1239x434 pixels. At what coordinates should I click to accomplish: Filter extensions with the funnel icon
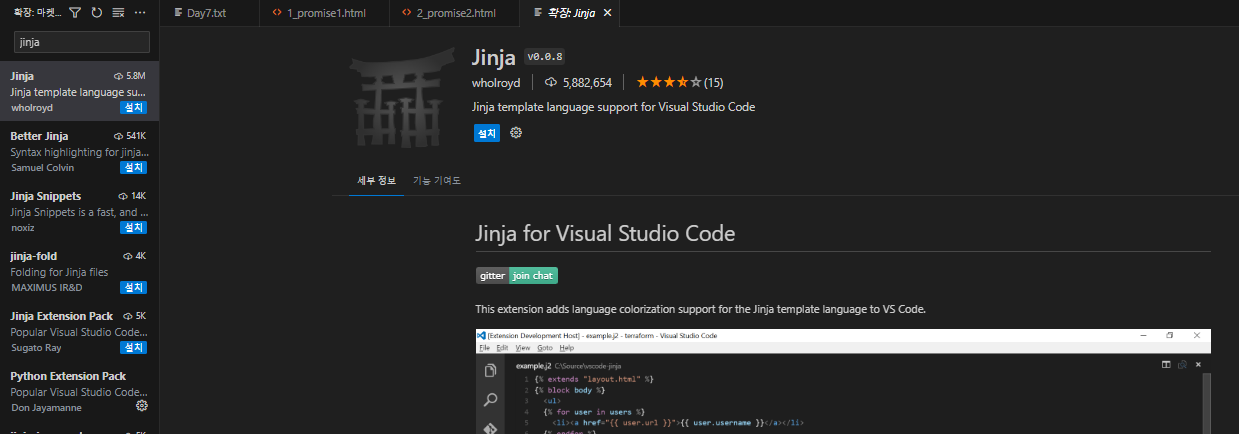click(x=75, y=13)
